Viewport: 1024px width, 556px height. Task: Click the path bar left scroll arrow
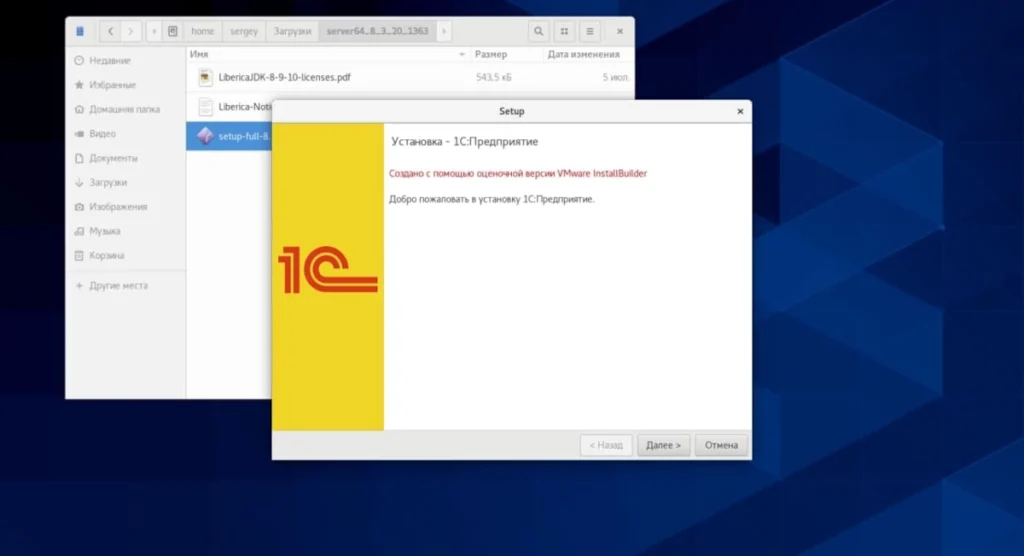[153, 31]
